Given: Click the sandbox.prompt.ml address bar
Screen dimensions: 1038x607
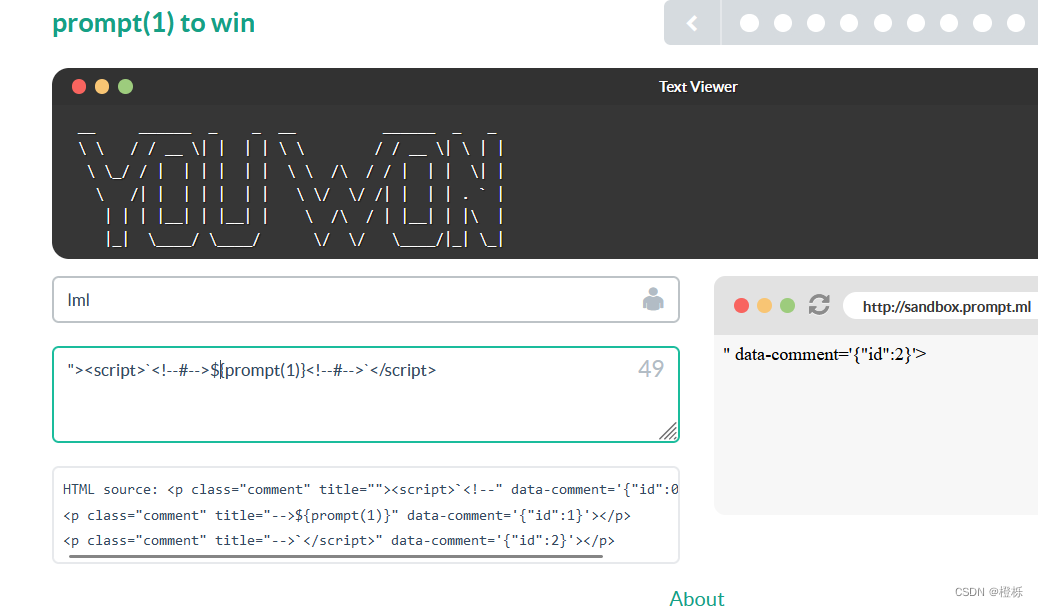Looking at the screenshot, I should tap(940, 306).
